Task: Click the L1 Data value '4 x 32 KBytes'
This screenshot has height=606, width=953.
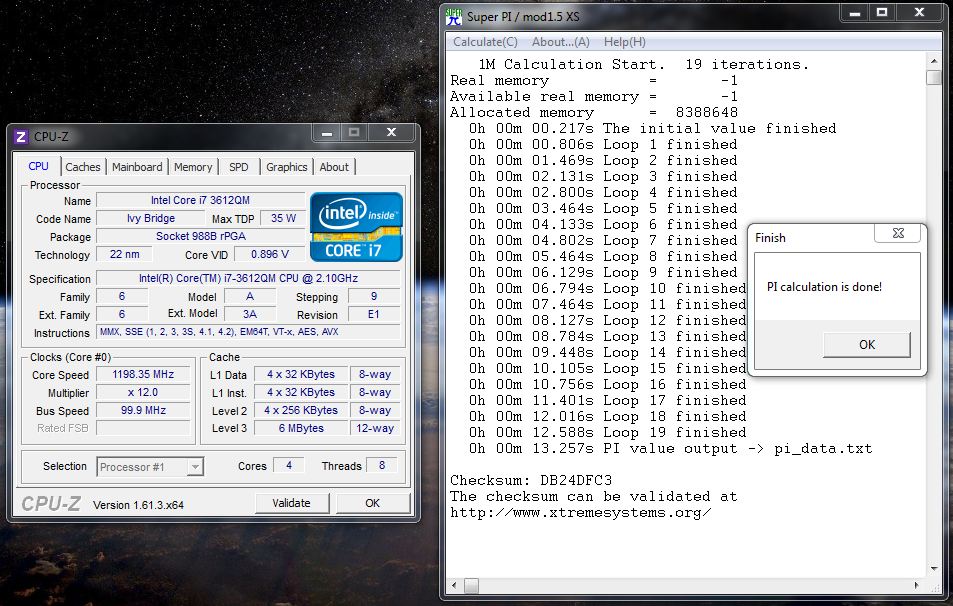Action: pos(301,374)
